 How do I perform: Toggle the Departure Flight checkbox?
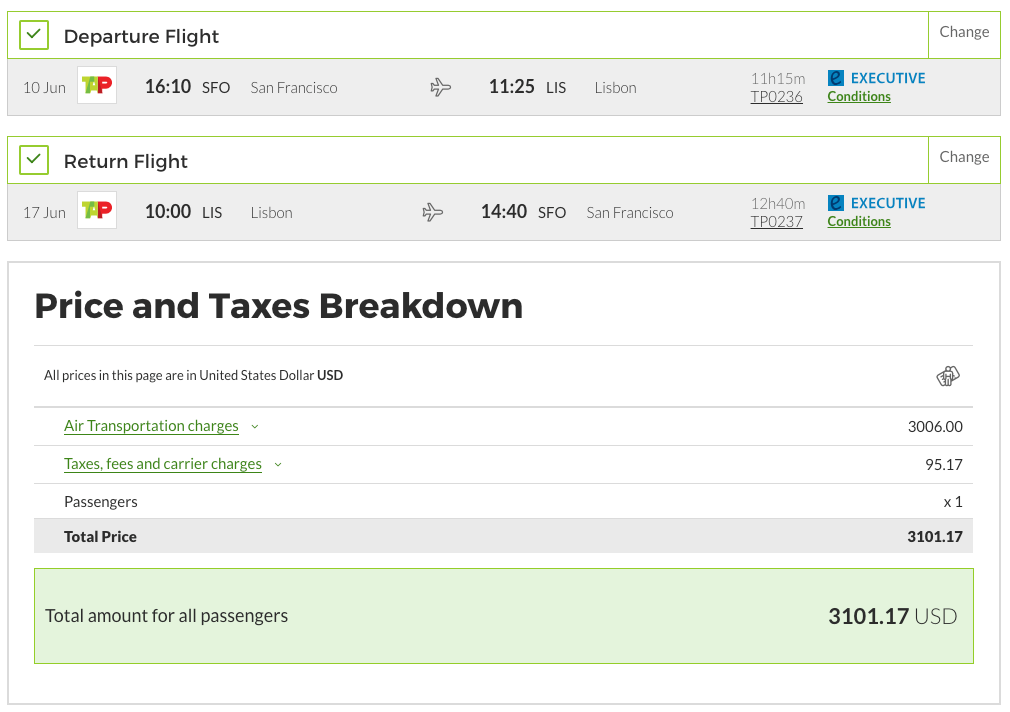pyautogui.click(x=35, y=36)
